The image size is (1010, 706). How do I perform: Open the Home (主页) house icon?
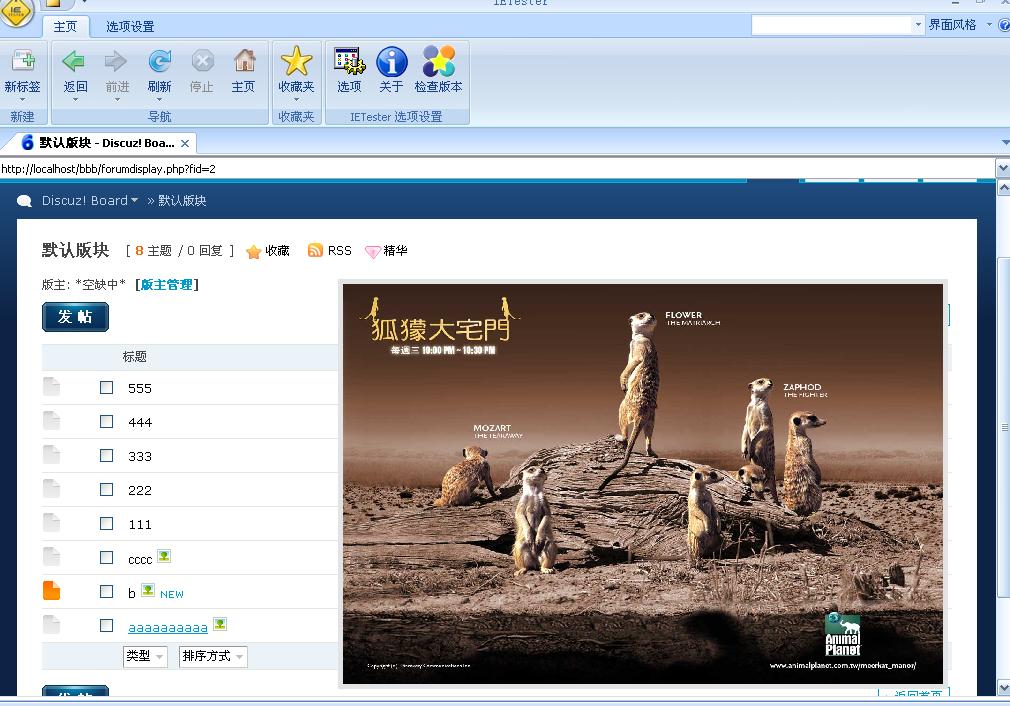tap(244, 61)
